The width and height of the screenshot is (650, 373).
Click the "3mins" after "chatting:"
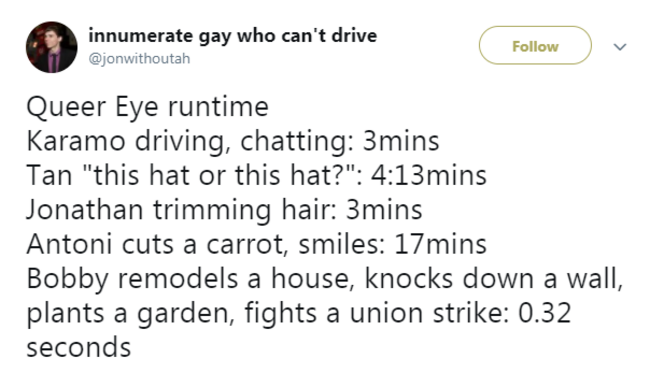tap(401, 141)
